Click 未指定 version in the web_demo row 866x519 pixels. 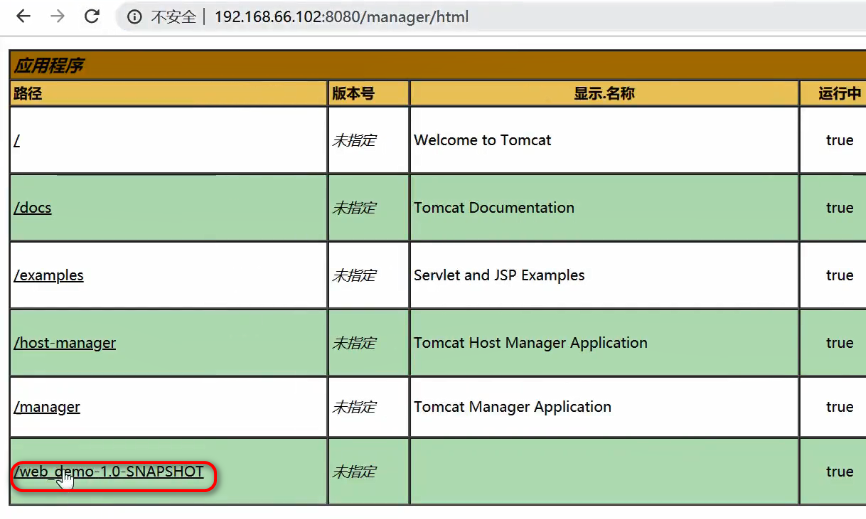pyautogui.click(x=354, y=472)
